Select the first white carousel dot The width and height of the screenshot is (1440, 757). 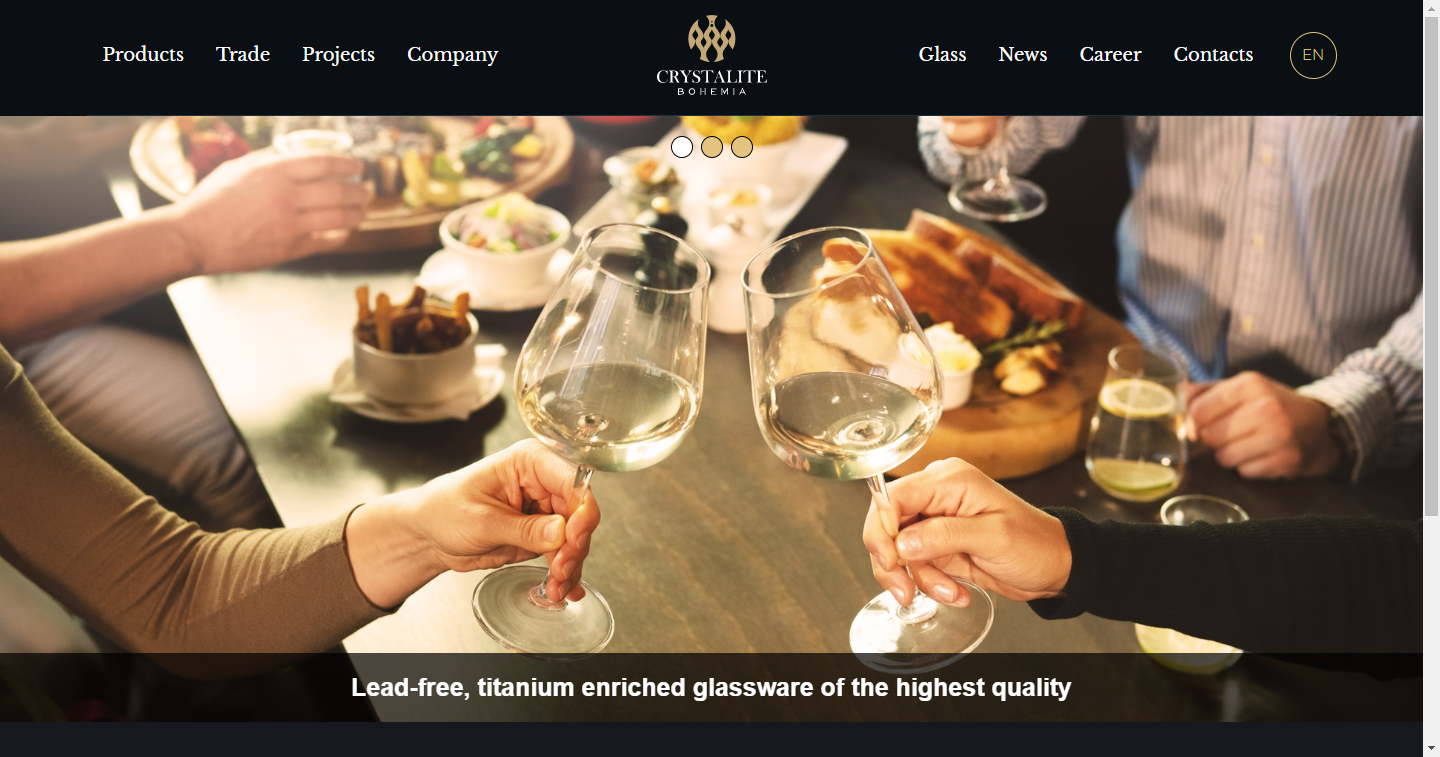click(x=682, y=147)
